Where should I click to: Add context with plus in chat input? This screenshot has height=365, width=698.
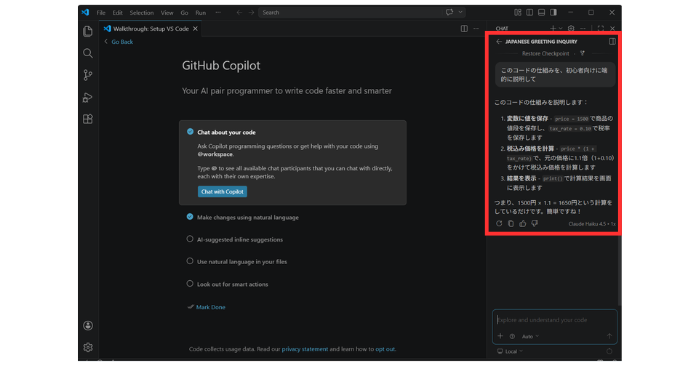(x=500, y=336)
